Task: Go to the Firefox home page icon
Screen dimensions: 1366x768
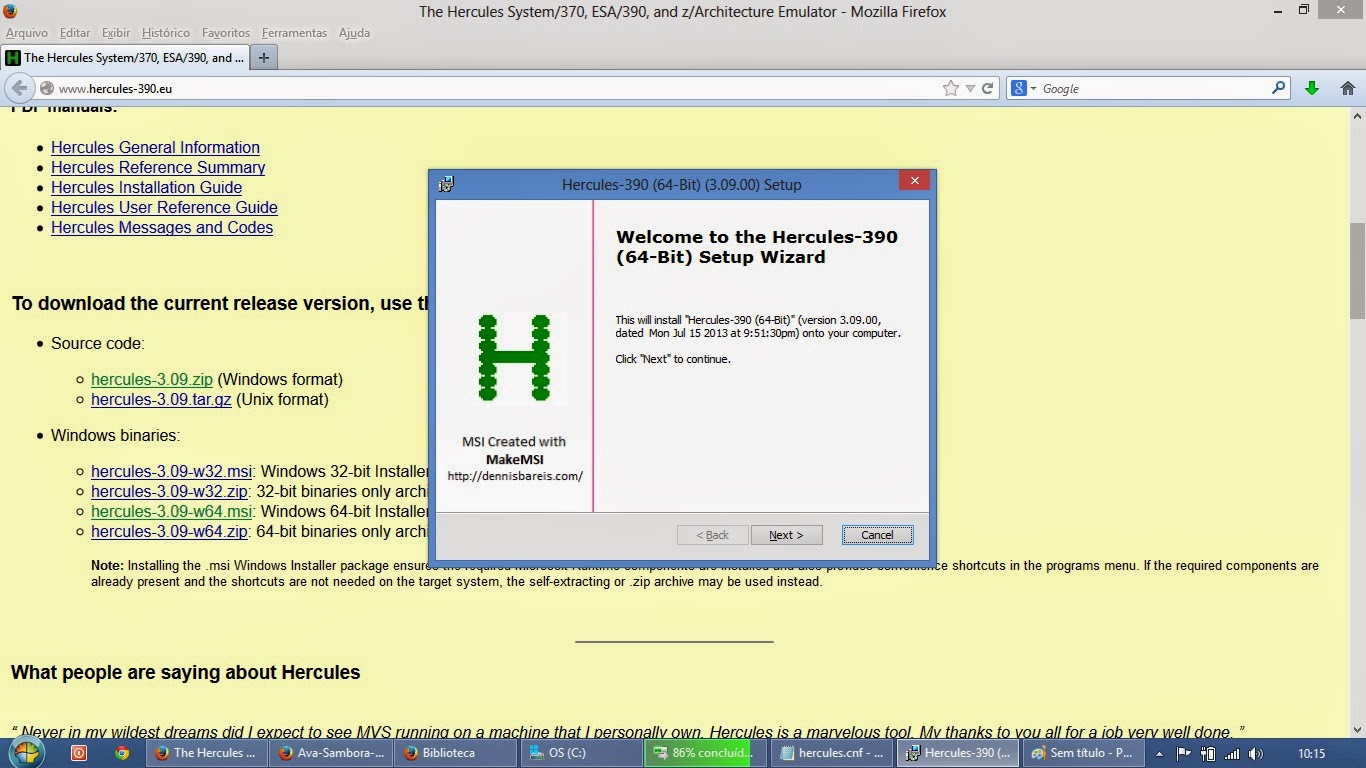Action: tap(1347, 88)
